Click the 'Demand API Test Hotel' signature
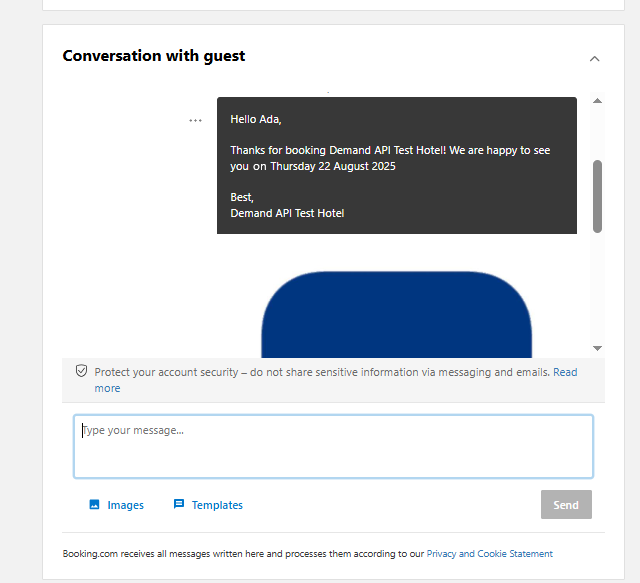Image resolution: width=640 pixels, height=583 pixels. click(287, 214)
